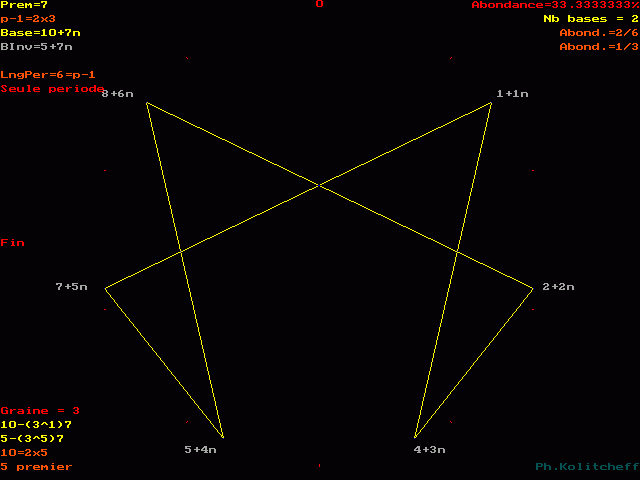
Task: Click the 'LngPer=6=p-1' label
Action: tap(48, 75)
